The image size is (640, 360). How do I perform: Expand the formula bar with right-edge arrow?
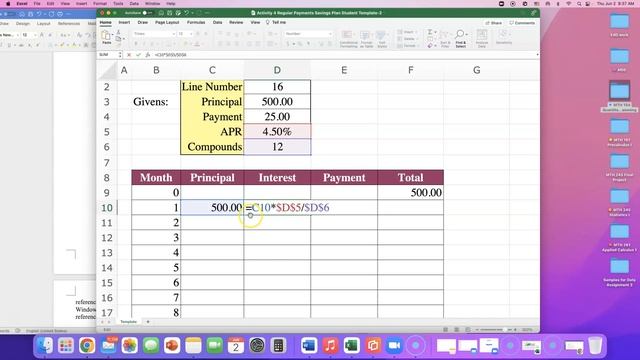(x=537, y=55)
